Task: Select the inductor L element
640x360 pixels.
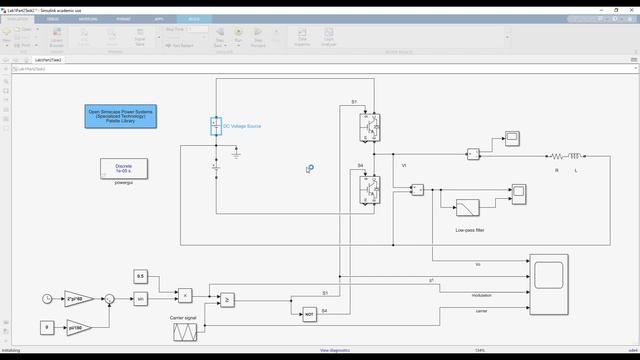Action: [x=575, y=156]
